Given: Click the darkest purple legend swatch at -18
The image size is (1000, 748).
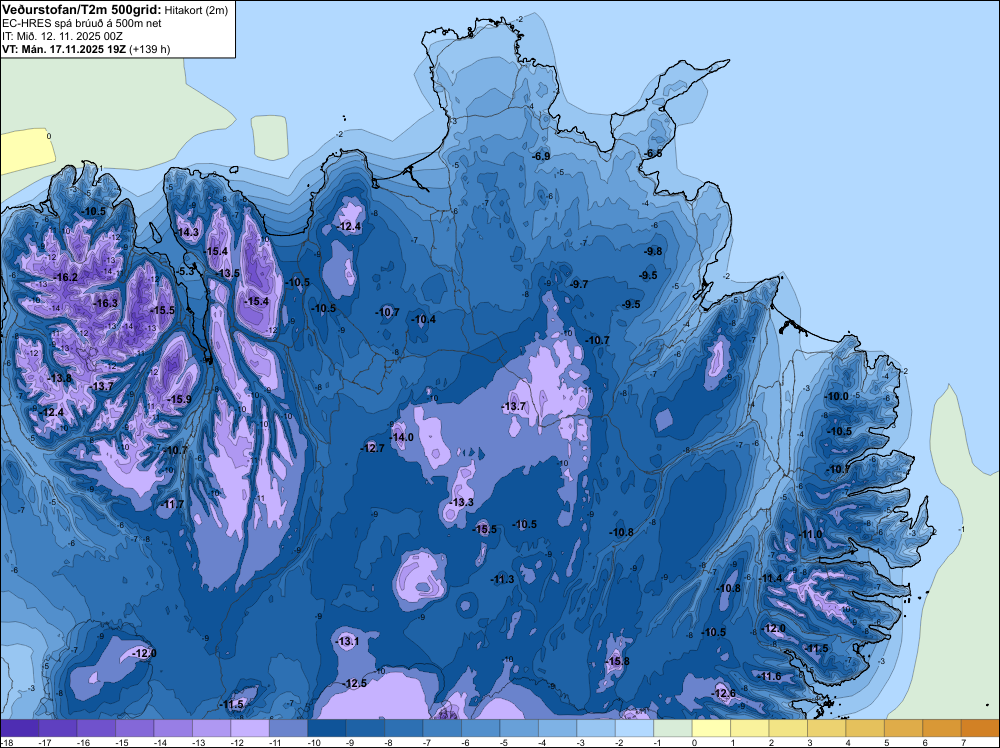Looking at the screenshot, I should pyautogui.click(x=19, y=728).
